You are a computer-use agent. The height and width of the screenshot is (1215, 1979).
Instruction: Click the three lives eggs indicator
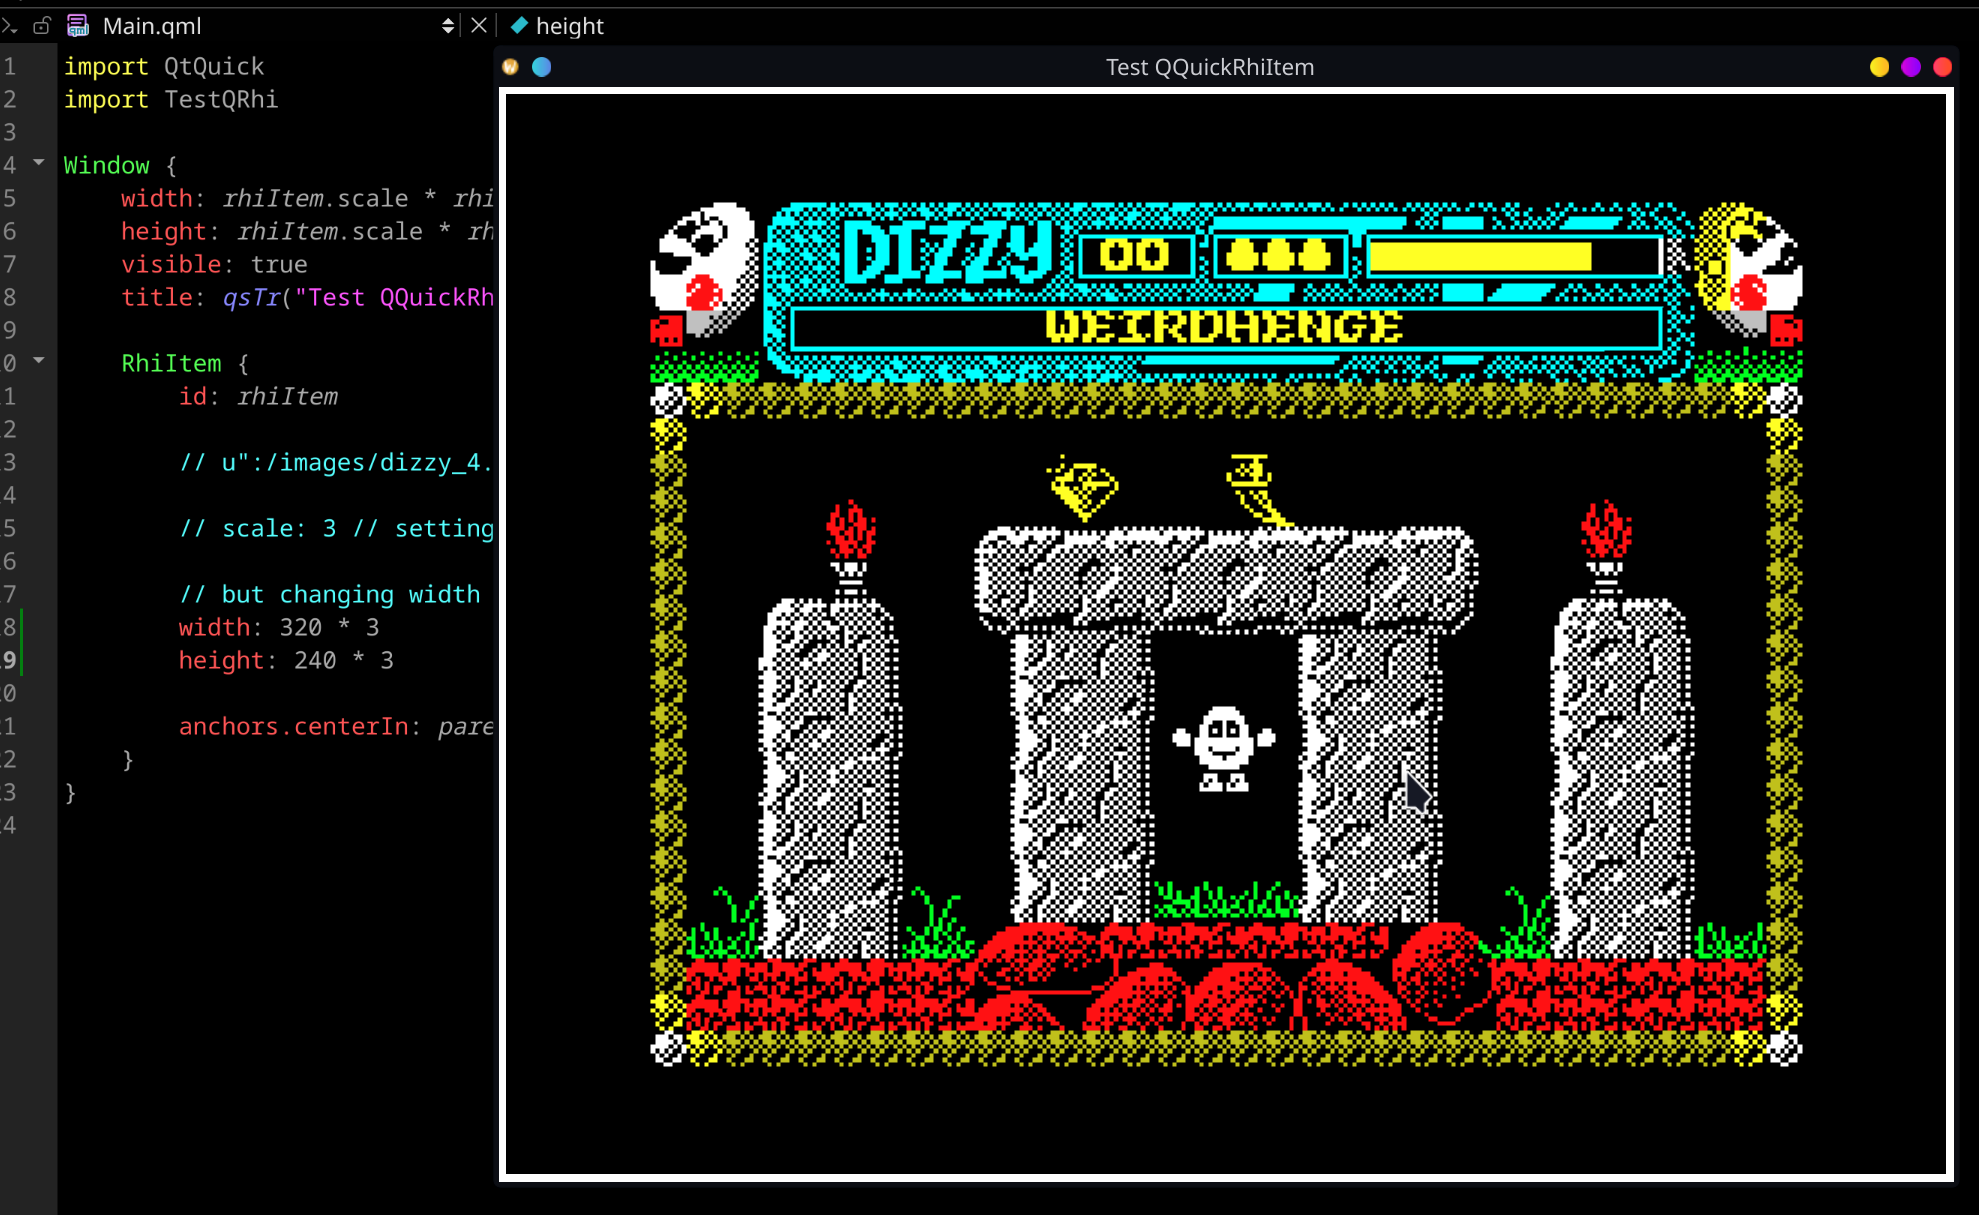tap(1279, 256)
